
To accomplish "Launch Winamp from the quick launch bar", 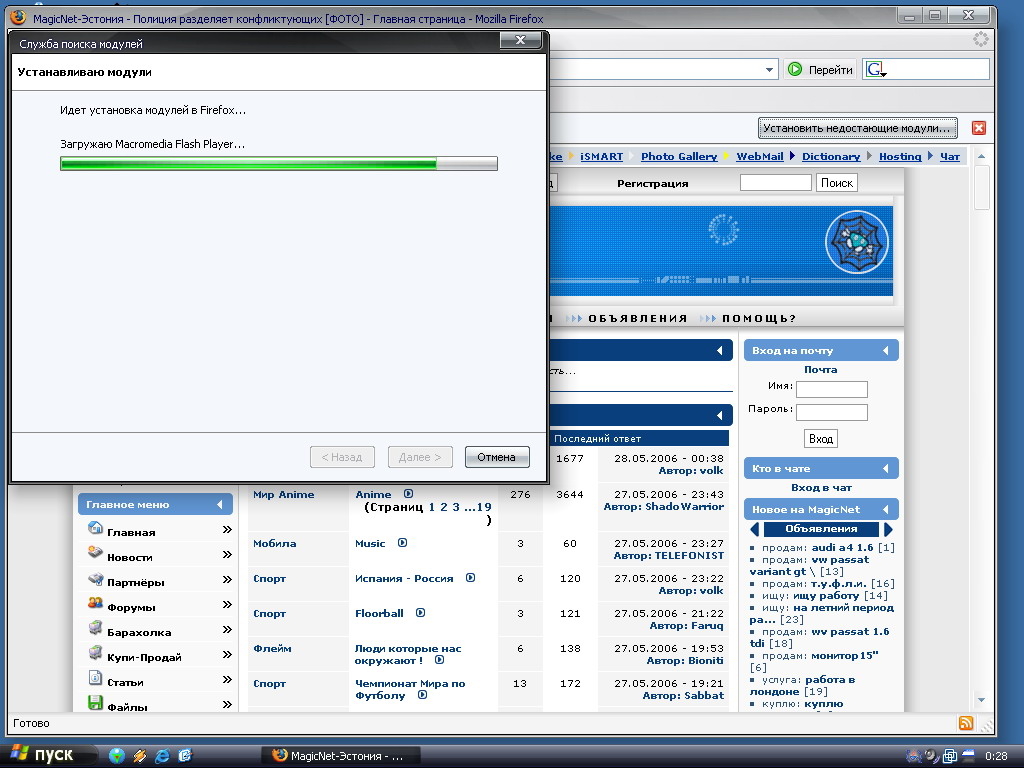I will coord(140,756).
